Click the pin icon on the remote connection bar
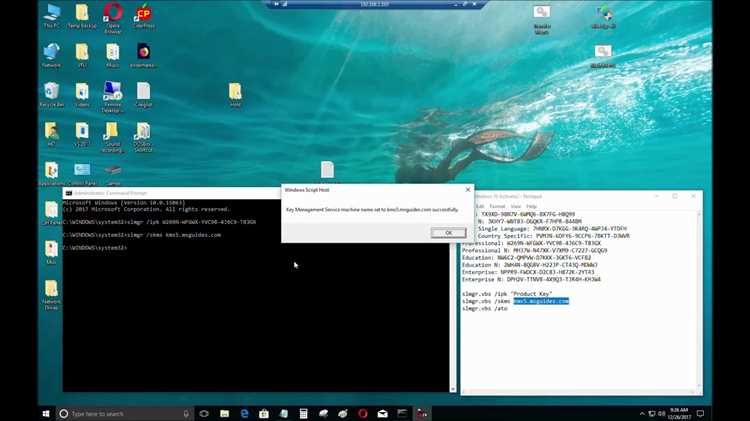This screenshot has height=421, width=750. pos(276,4)
